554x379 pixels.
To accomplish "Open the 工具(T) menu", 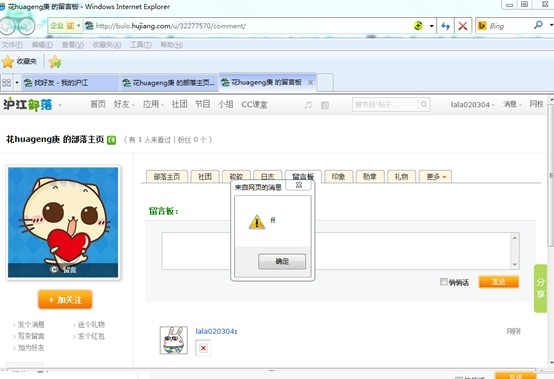I will click(141, 45).
